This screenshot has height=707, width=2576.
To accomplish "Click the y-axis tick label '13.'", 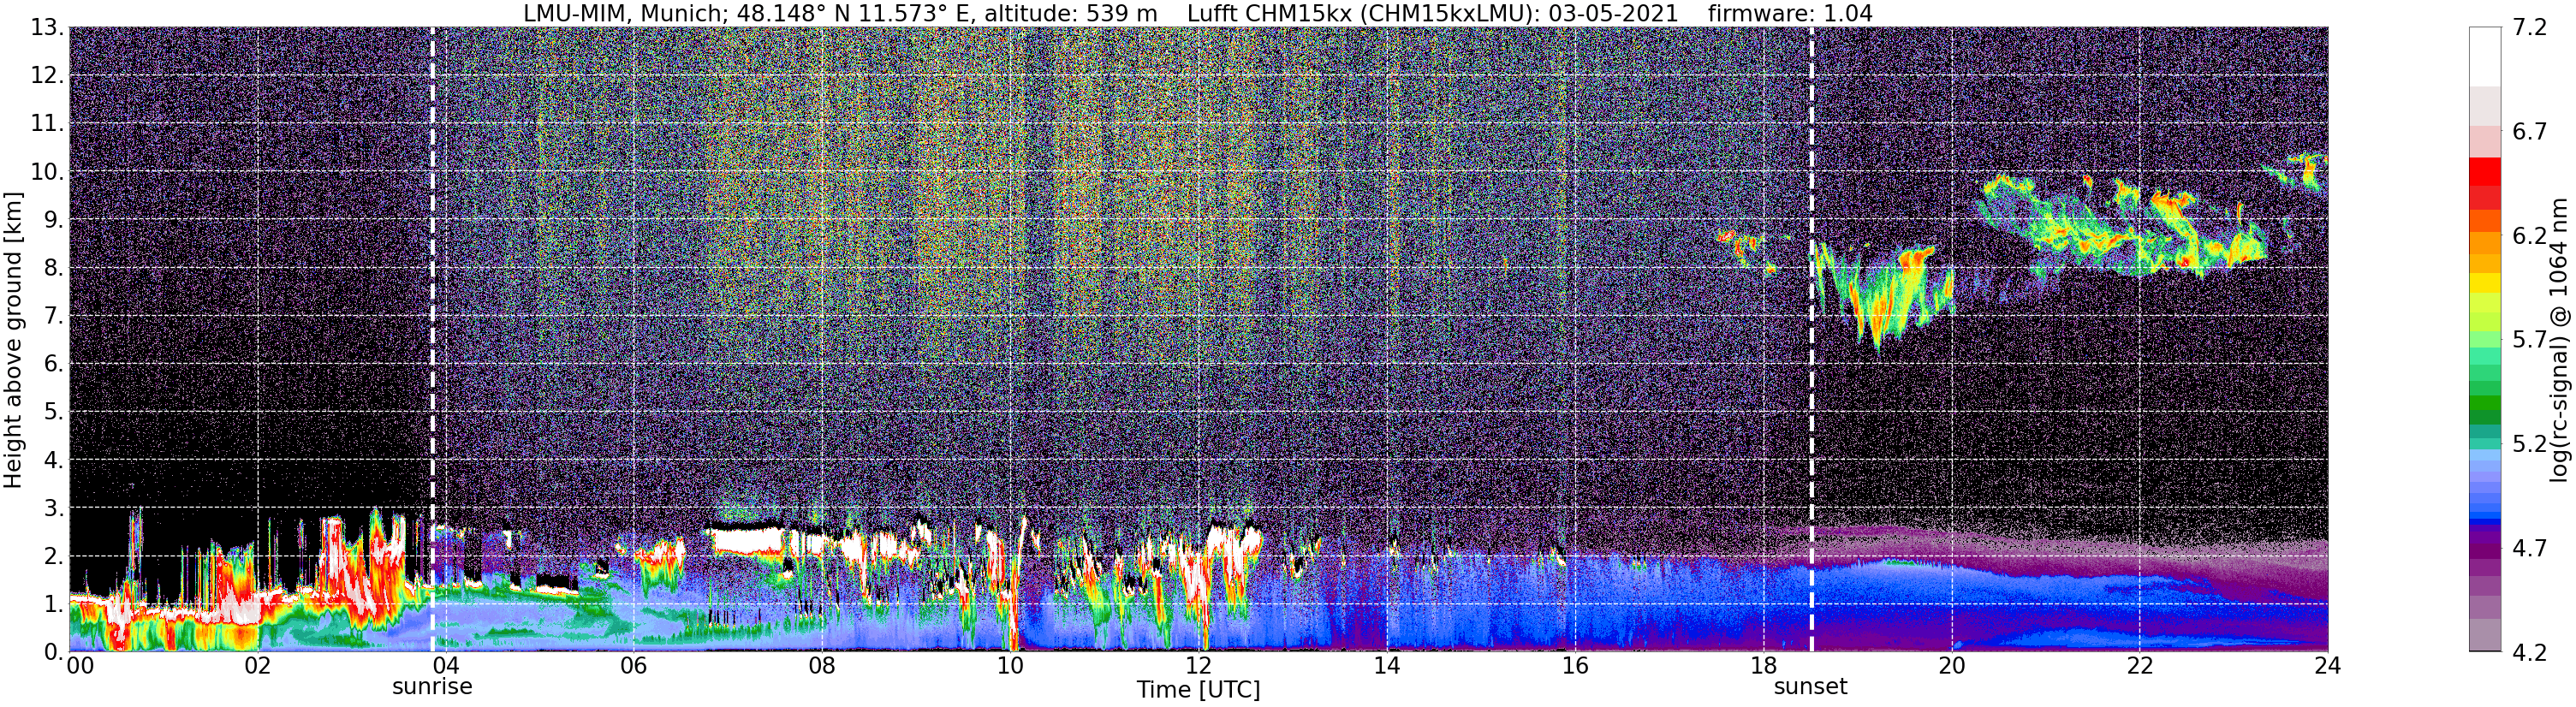I will click(47, 28).
